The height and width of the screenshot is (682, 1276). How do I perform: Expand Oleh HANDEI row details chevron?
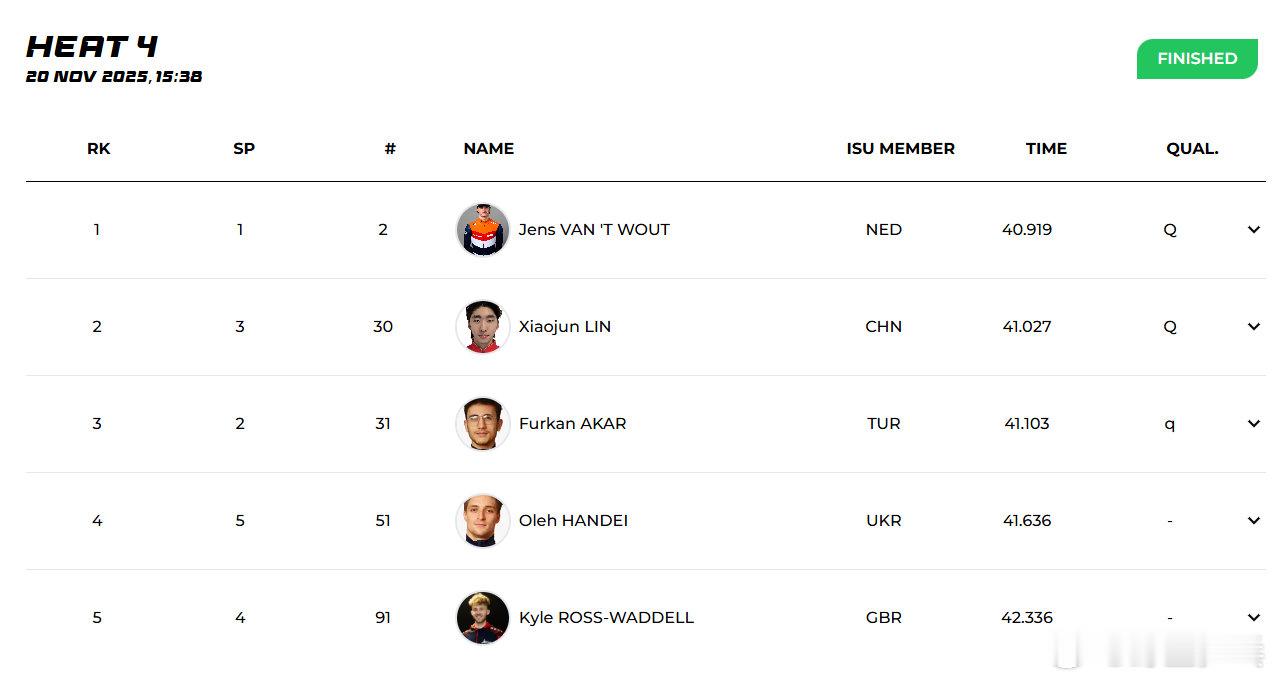1253,520
